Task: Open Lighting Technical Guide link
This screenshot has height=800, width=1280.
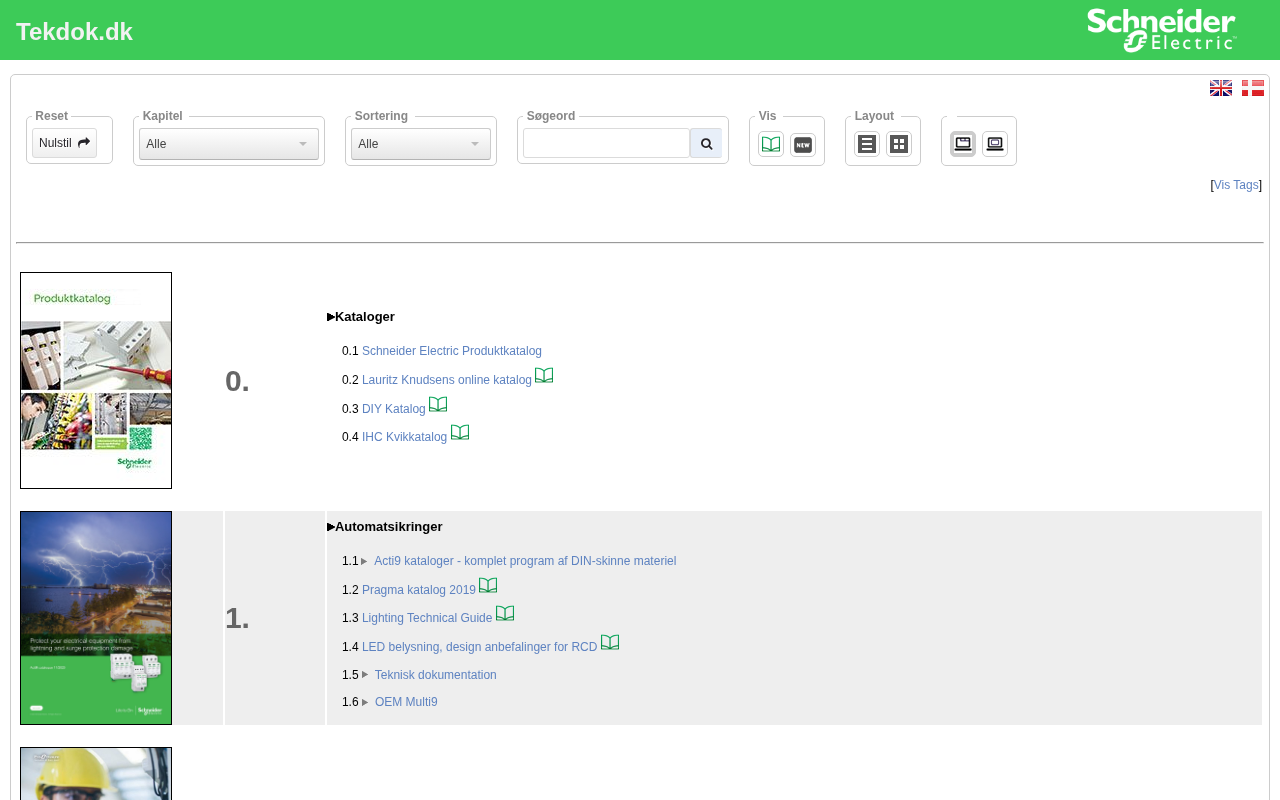Action: (x=427, y=618)
